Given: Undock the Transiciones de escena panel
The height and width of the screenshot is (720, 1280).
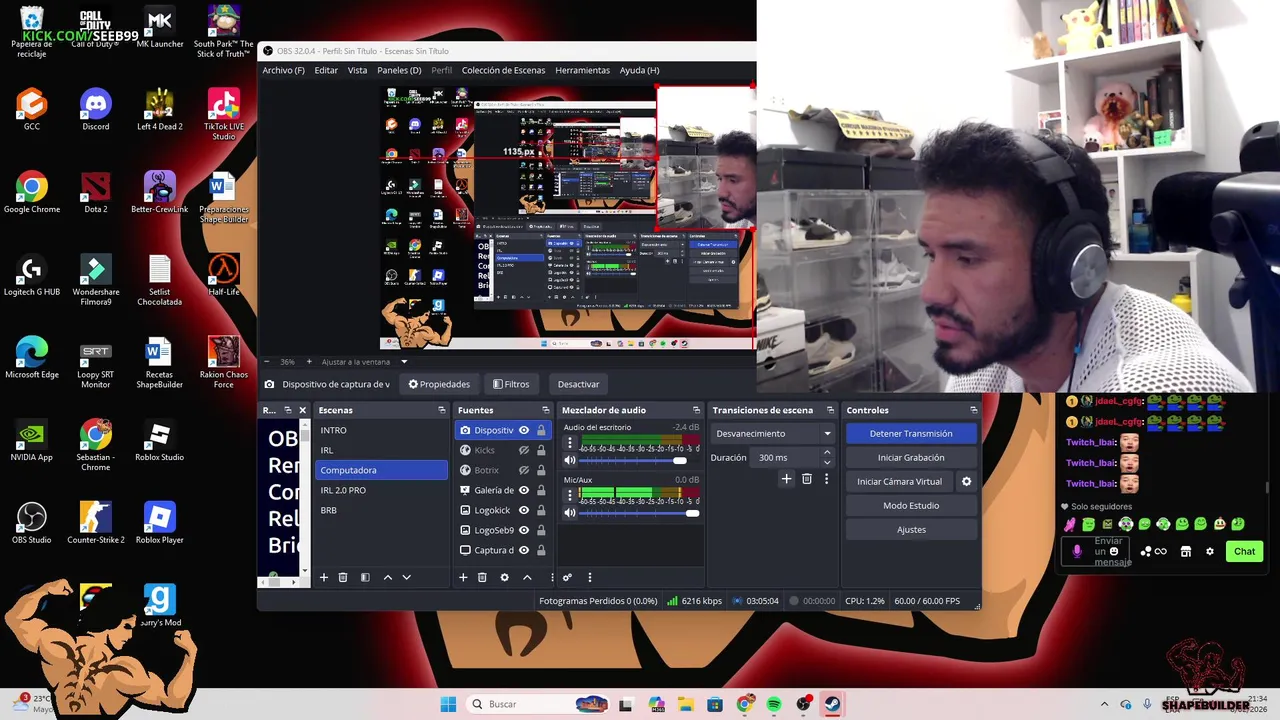Looking at the screenshot, I should click(829, 410).
